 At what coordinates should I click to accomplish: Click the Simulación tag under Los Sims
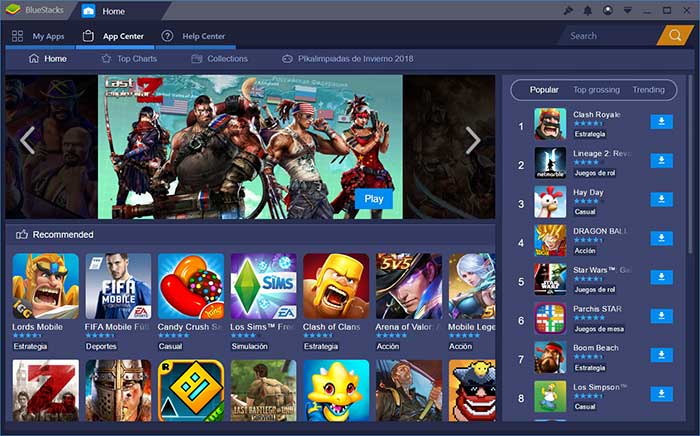point(250,346)
